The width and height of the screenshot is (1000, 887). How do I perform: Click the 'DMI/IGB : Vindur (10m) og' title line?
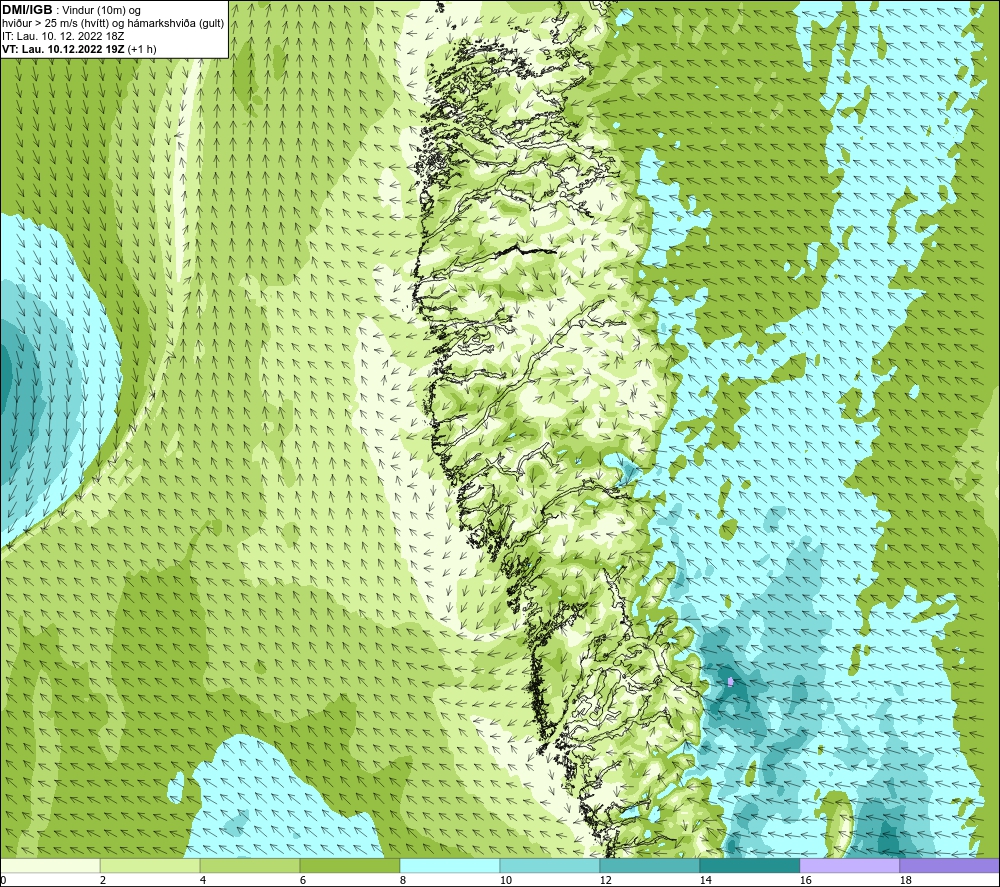click(x=71, y=10)
